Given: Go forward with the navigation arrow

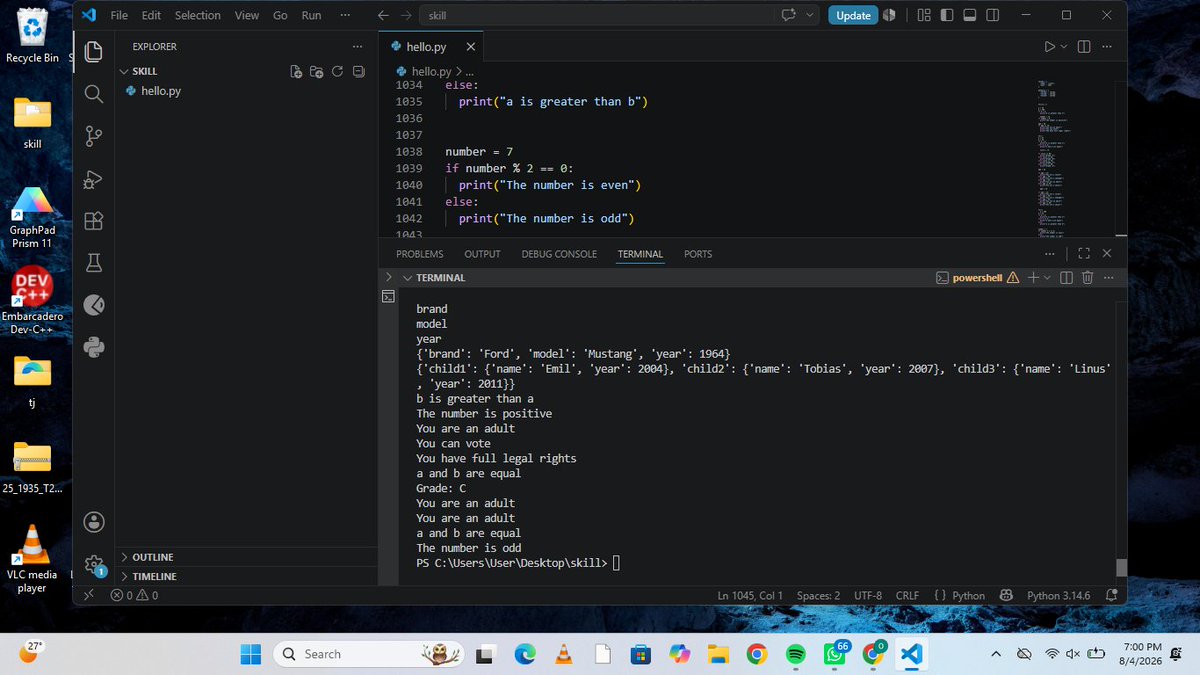Looking at the screenshot, I should tap(405, 15).
